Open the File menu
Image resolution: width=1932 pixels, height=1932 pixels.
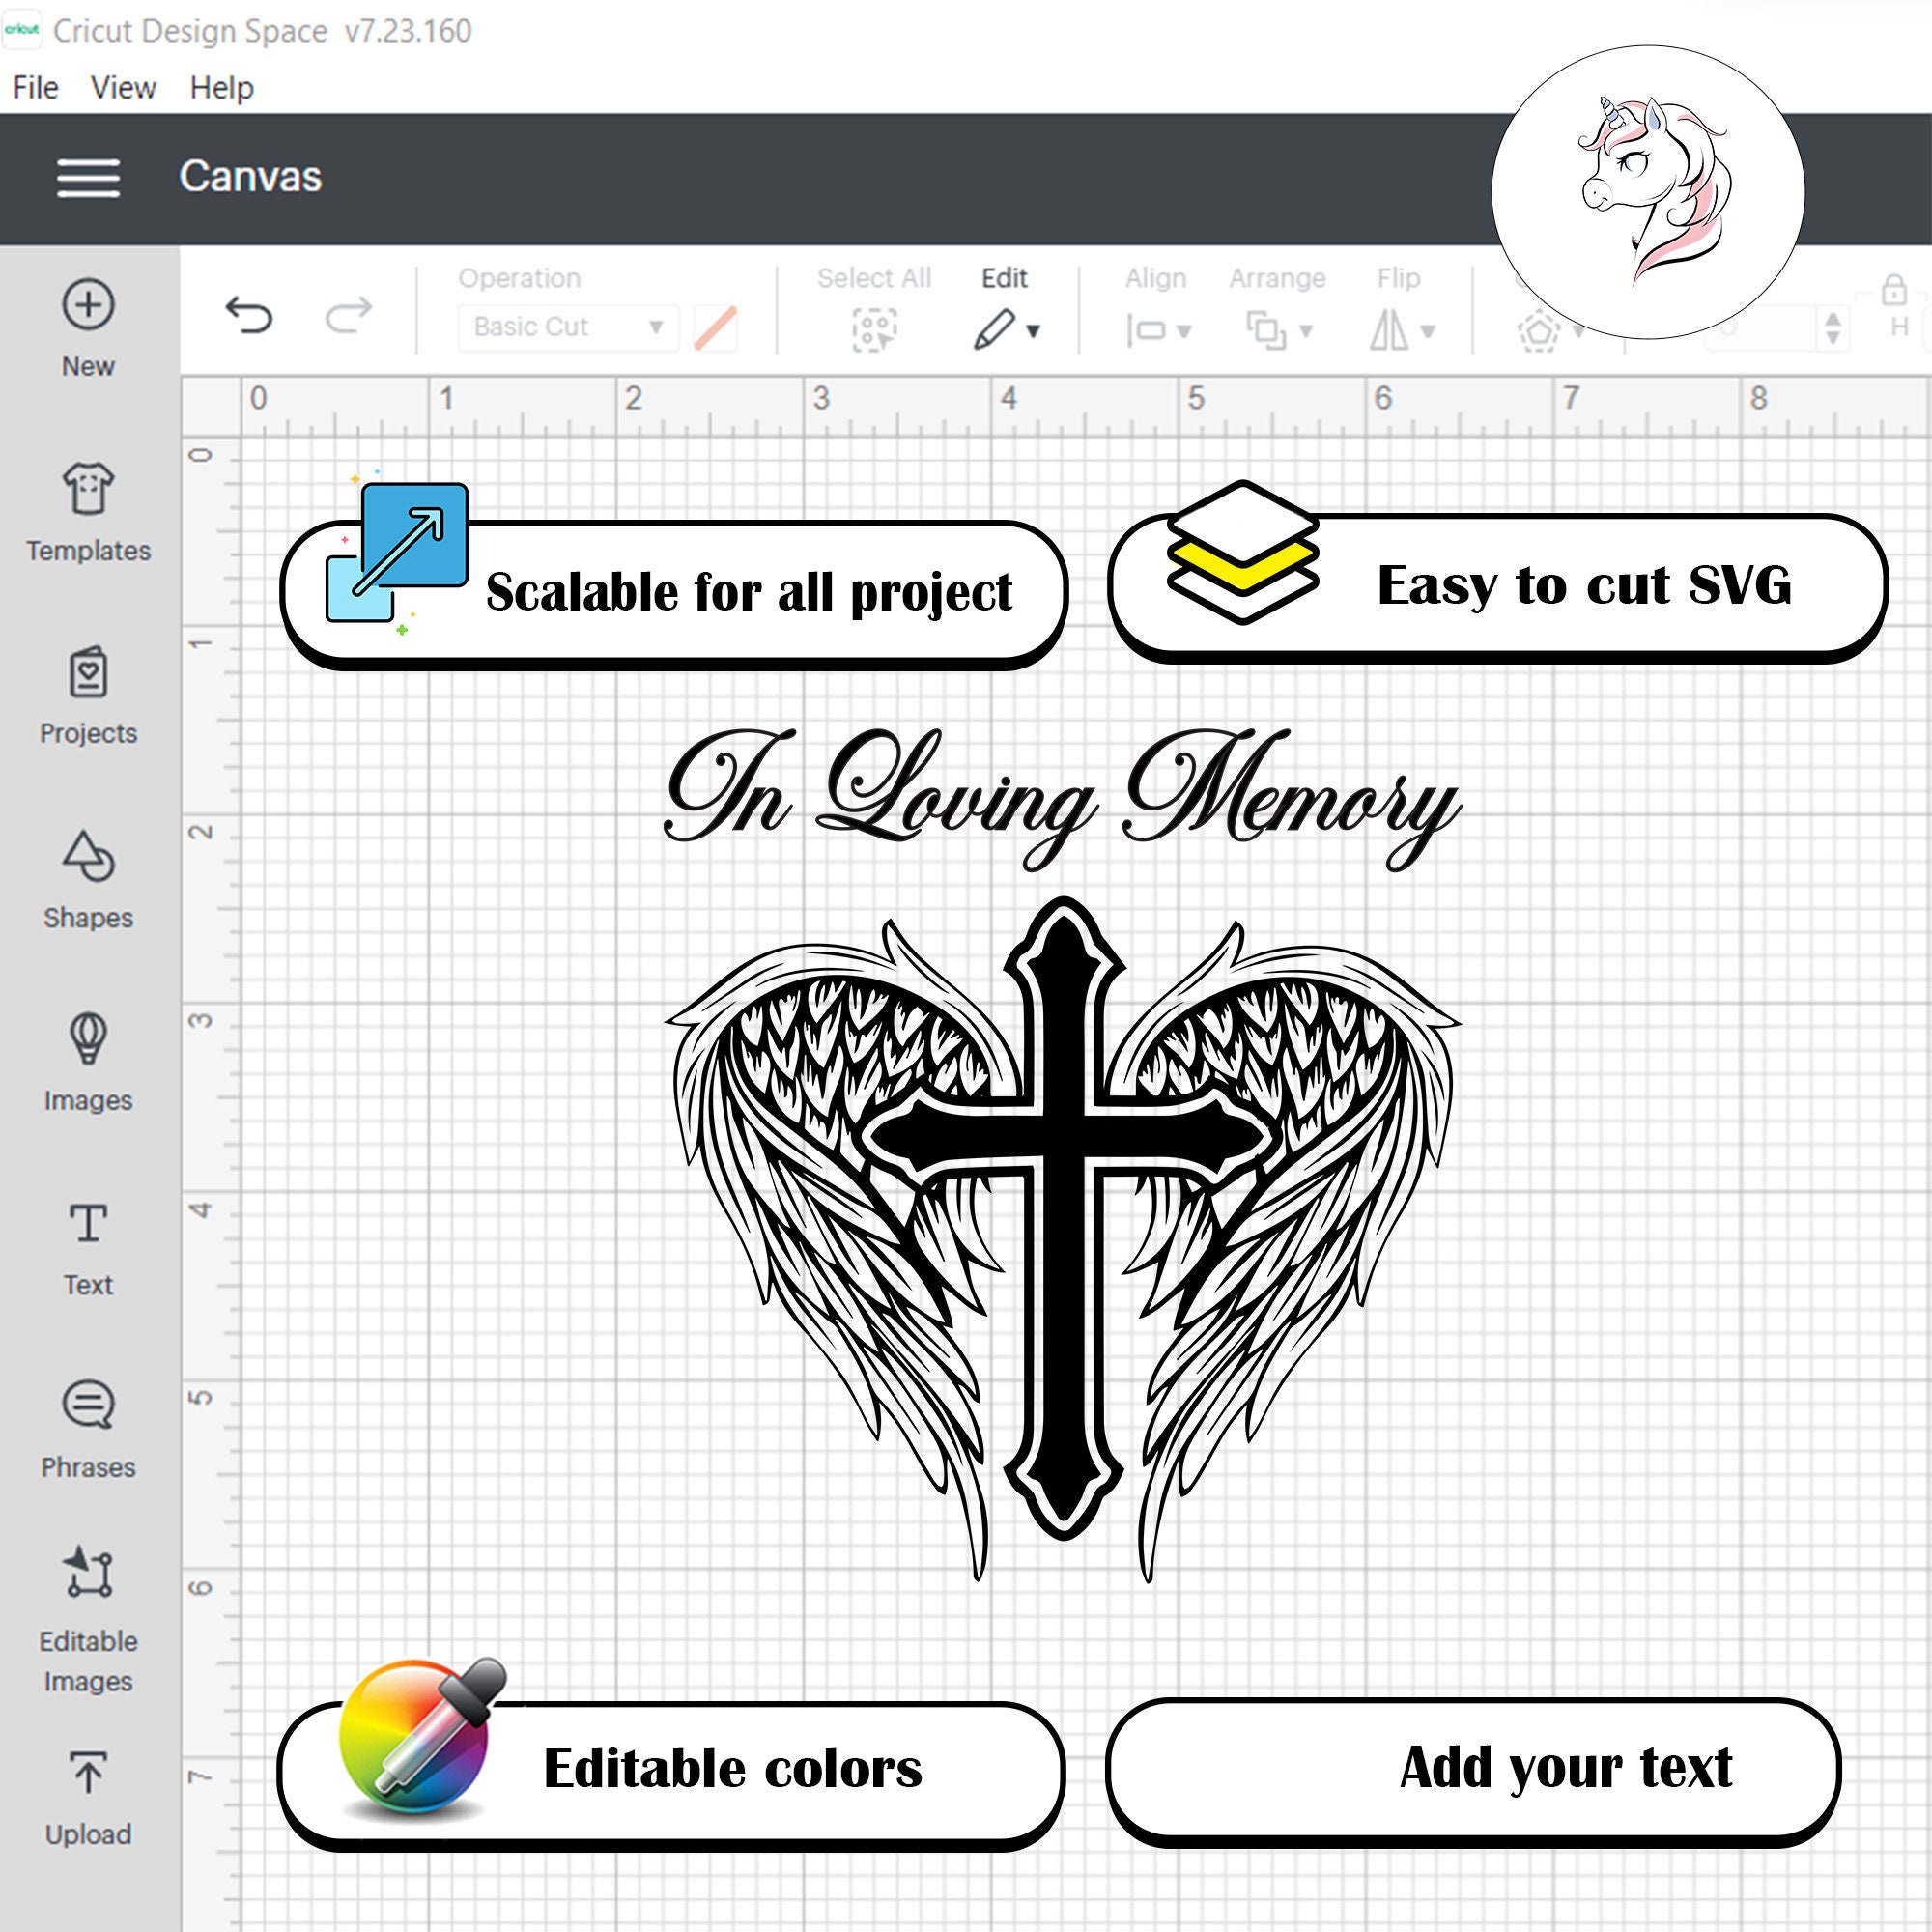35,87
